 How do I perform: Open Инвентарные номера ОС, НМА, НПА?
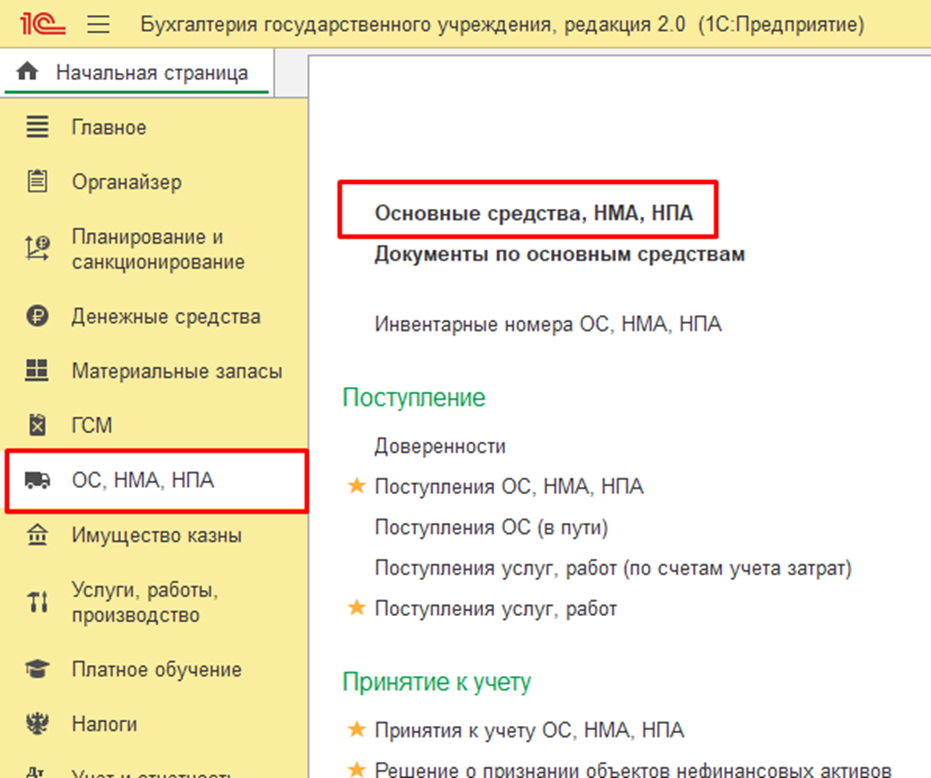click(548, 324)
